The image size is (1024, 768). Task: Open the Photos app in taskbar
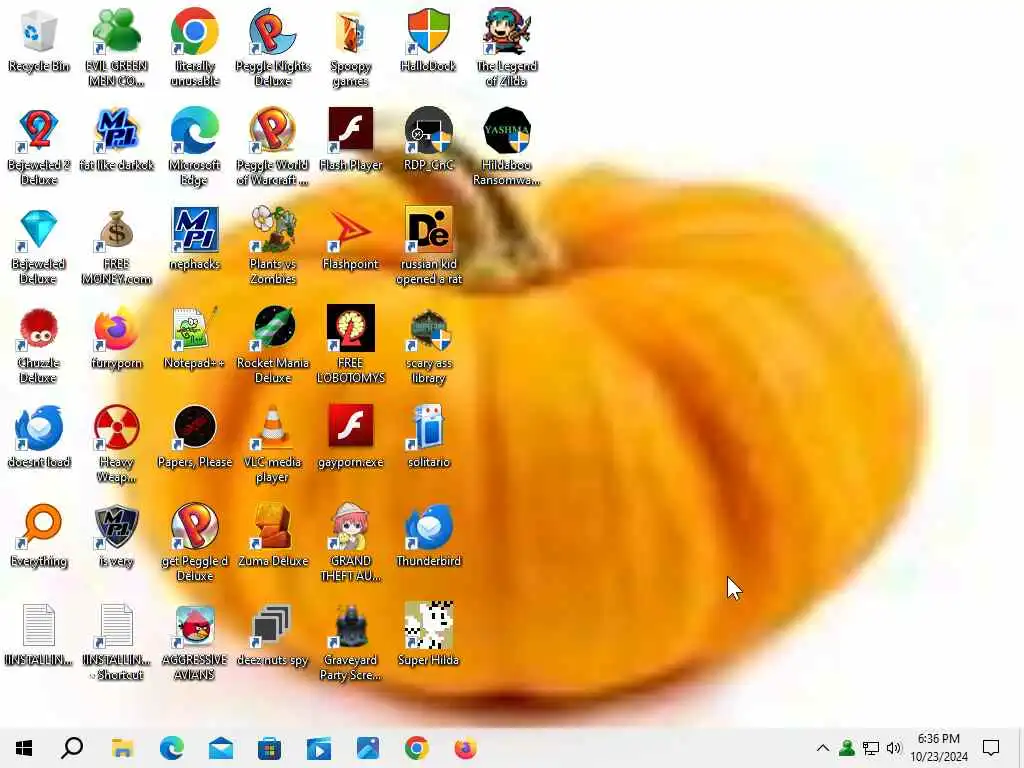coord(368,748)
